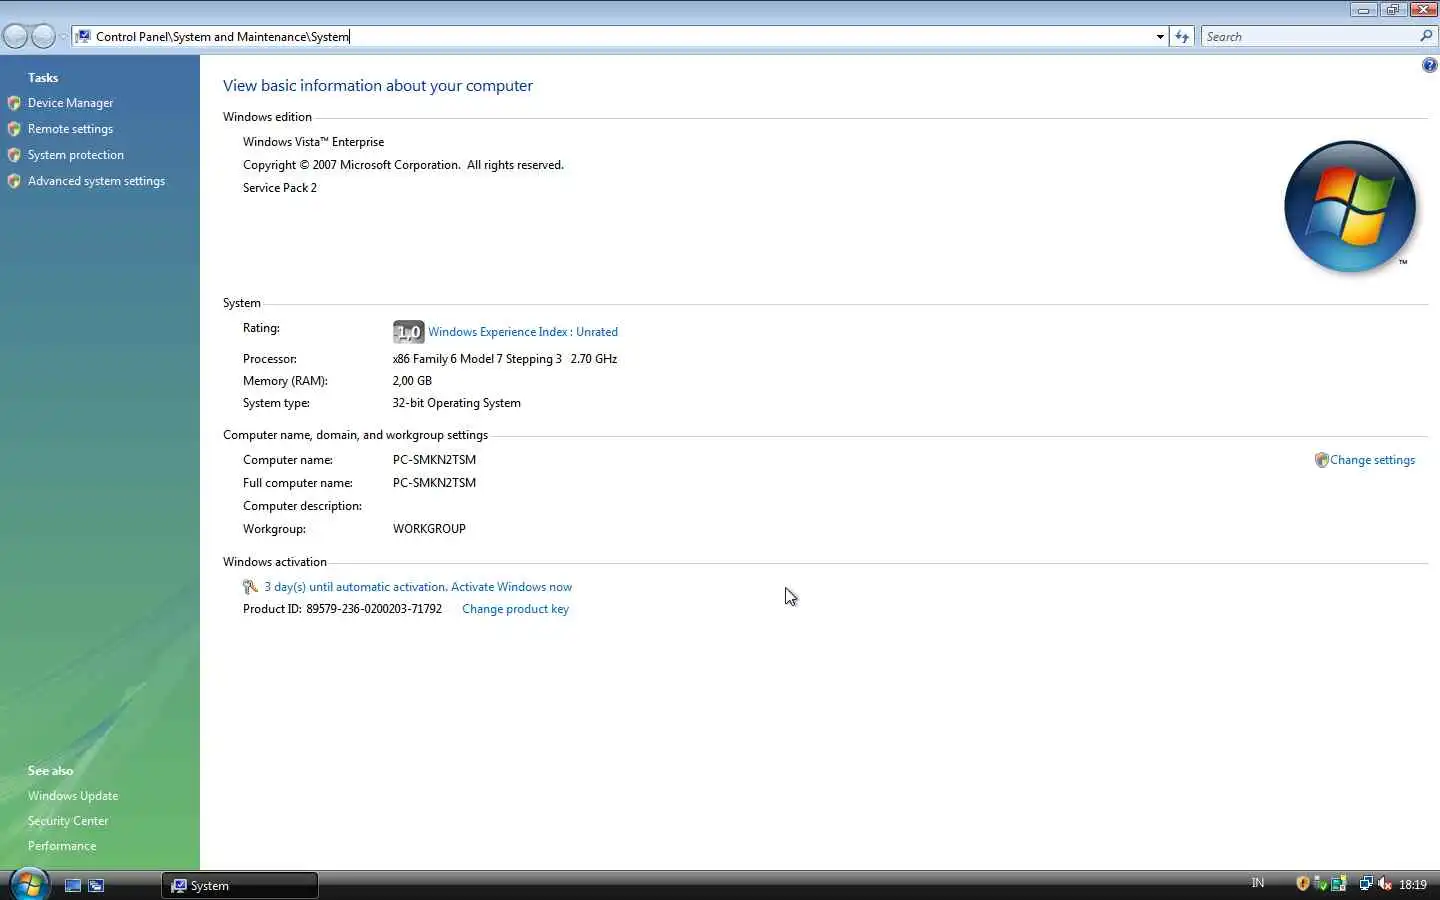Click the Forward navigation button
The height and width of the screenshot is (900, 1440).
pyautogui.click(x=43, y=37)
